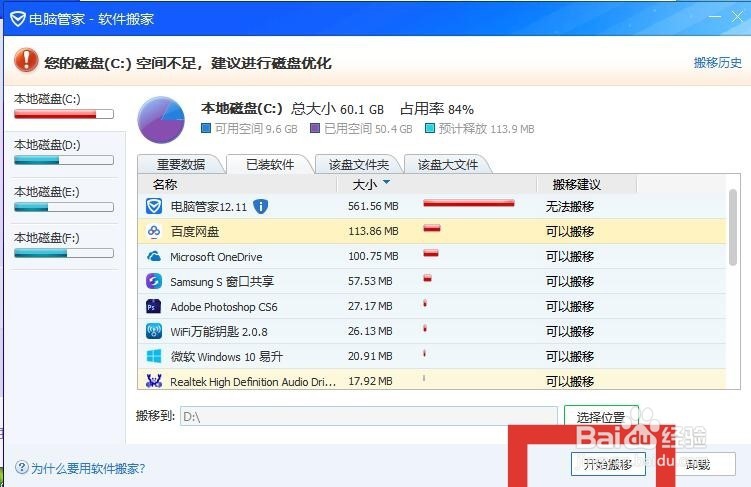Click the 卸载 button
This screenshot has height=487, width=751.
pyautogui.click(x=698, y=464)
